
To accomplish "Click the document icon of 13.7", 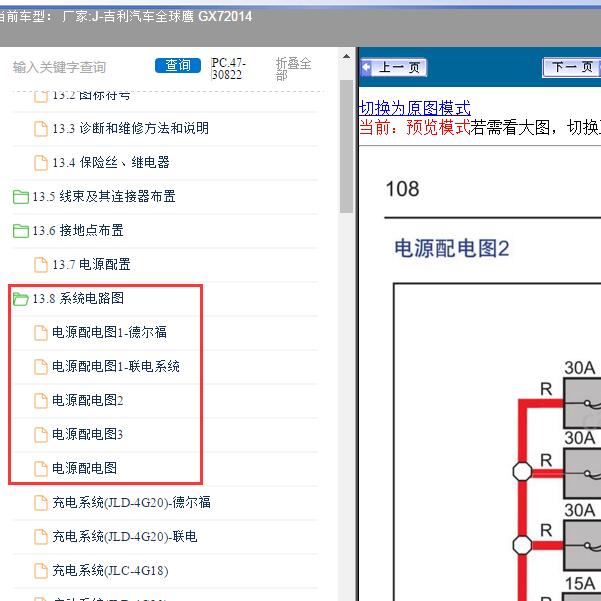I will pos(41,265).
